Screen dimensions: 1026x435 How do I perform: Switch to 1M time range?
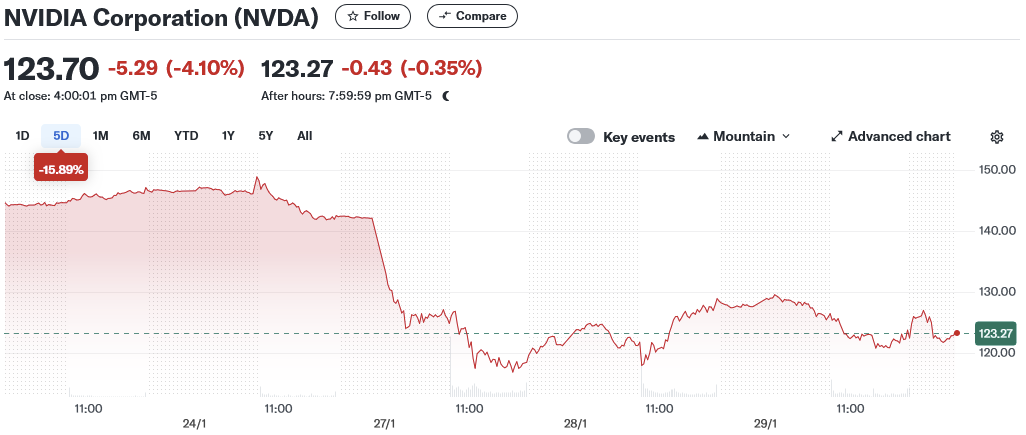100,136
